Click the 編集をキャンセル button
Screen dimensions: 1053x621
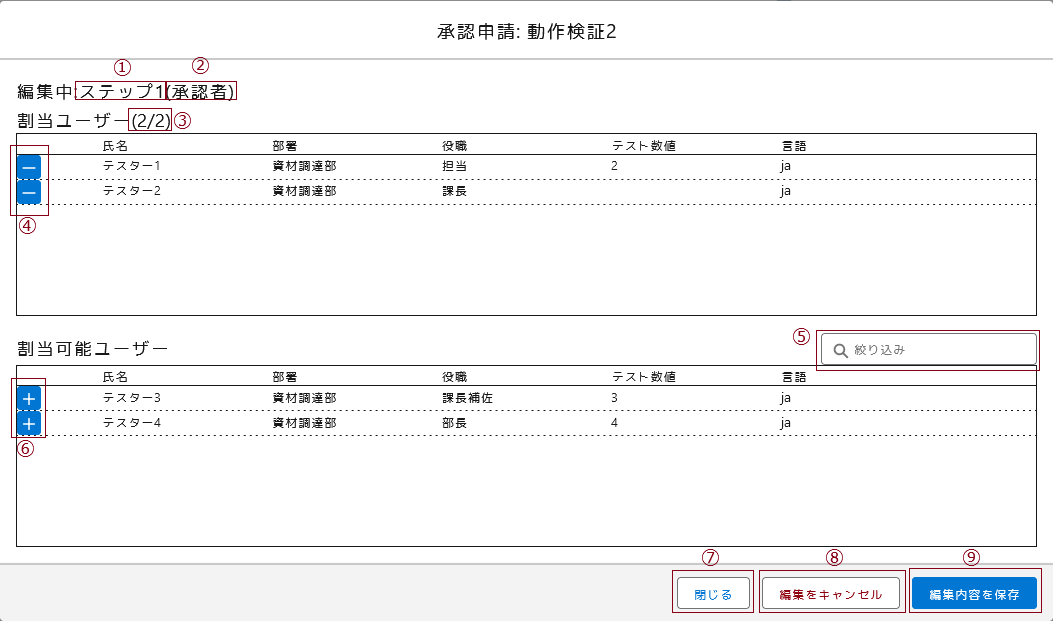[830, 594]
